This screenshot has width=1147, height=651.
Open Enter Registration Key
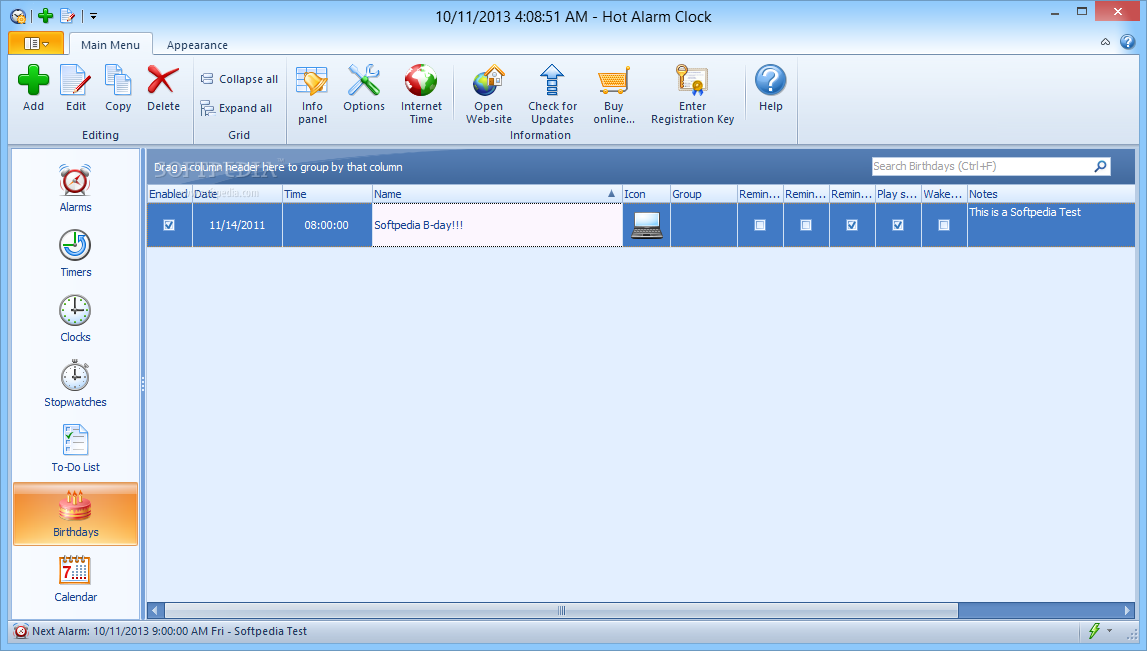point(692,94)
